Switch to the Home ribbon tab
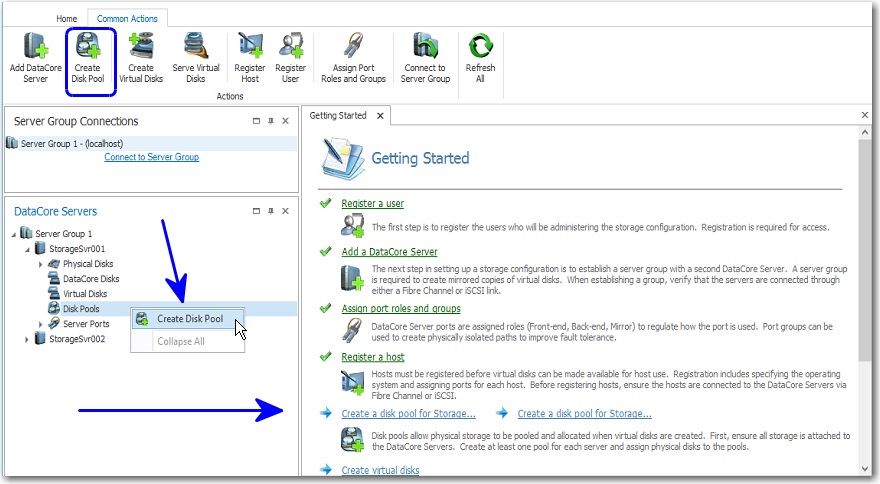The width and height of the screenshot is (880, 484). tap(66, 18)
